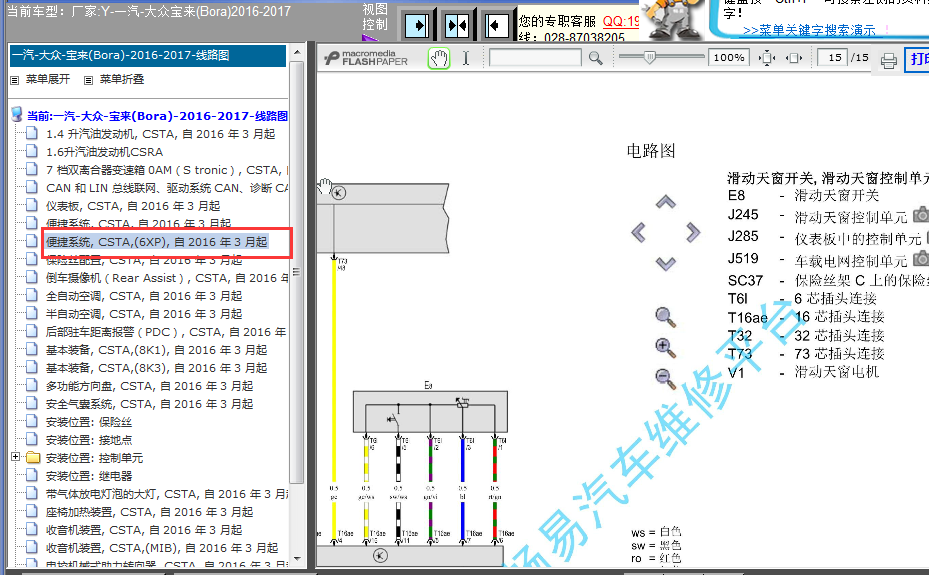Open 收音机装置, CSTA,(MIB) tree item
929x575 pixels.
pyautogui.click(x=162, y=548)
